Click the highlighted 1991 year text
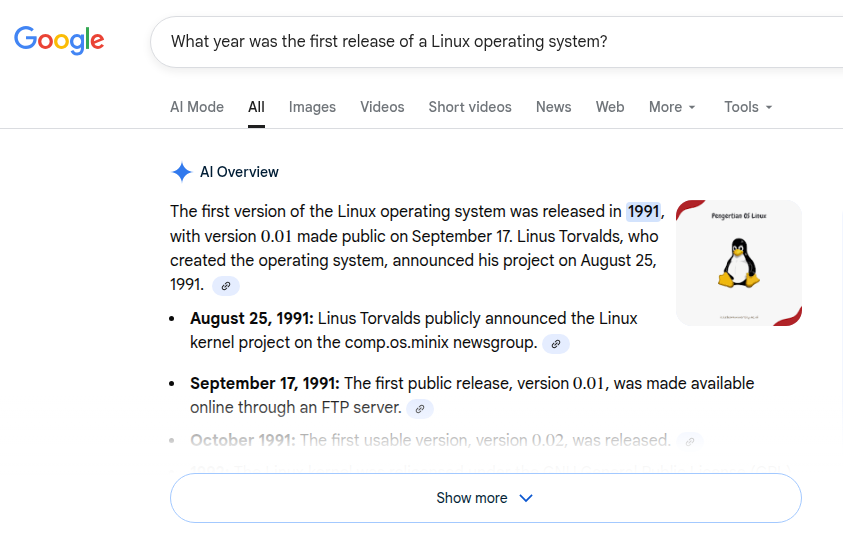This screenshot has height=537, width=843. coord(643,211)
